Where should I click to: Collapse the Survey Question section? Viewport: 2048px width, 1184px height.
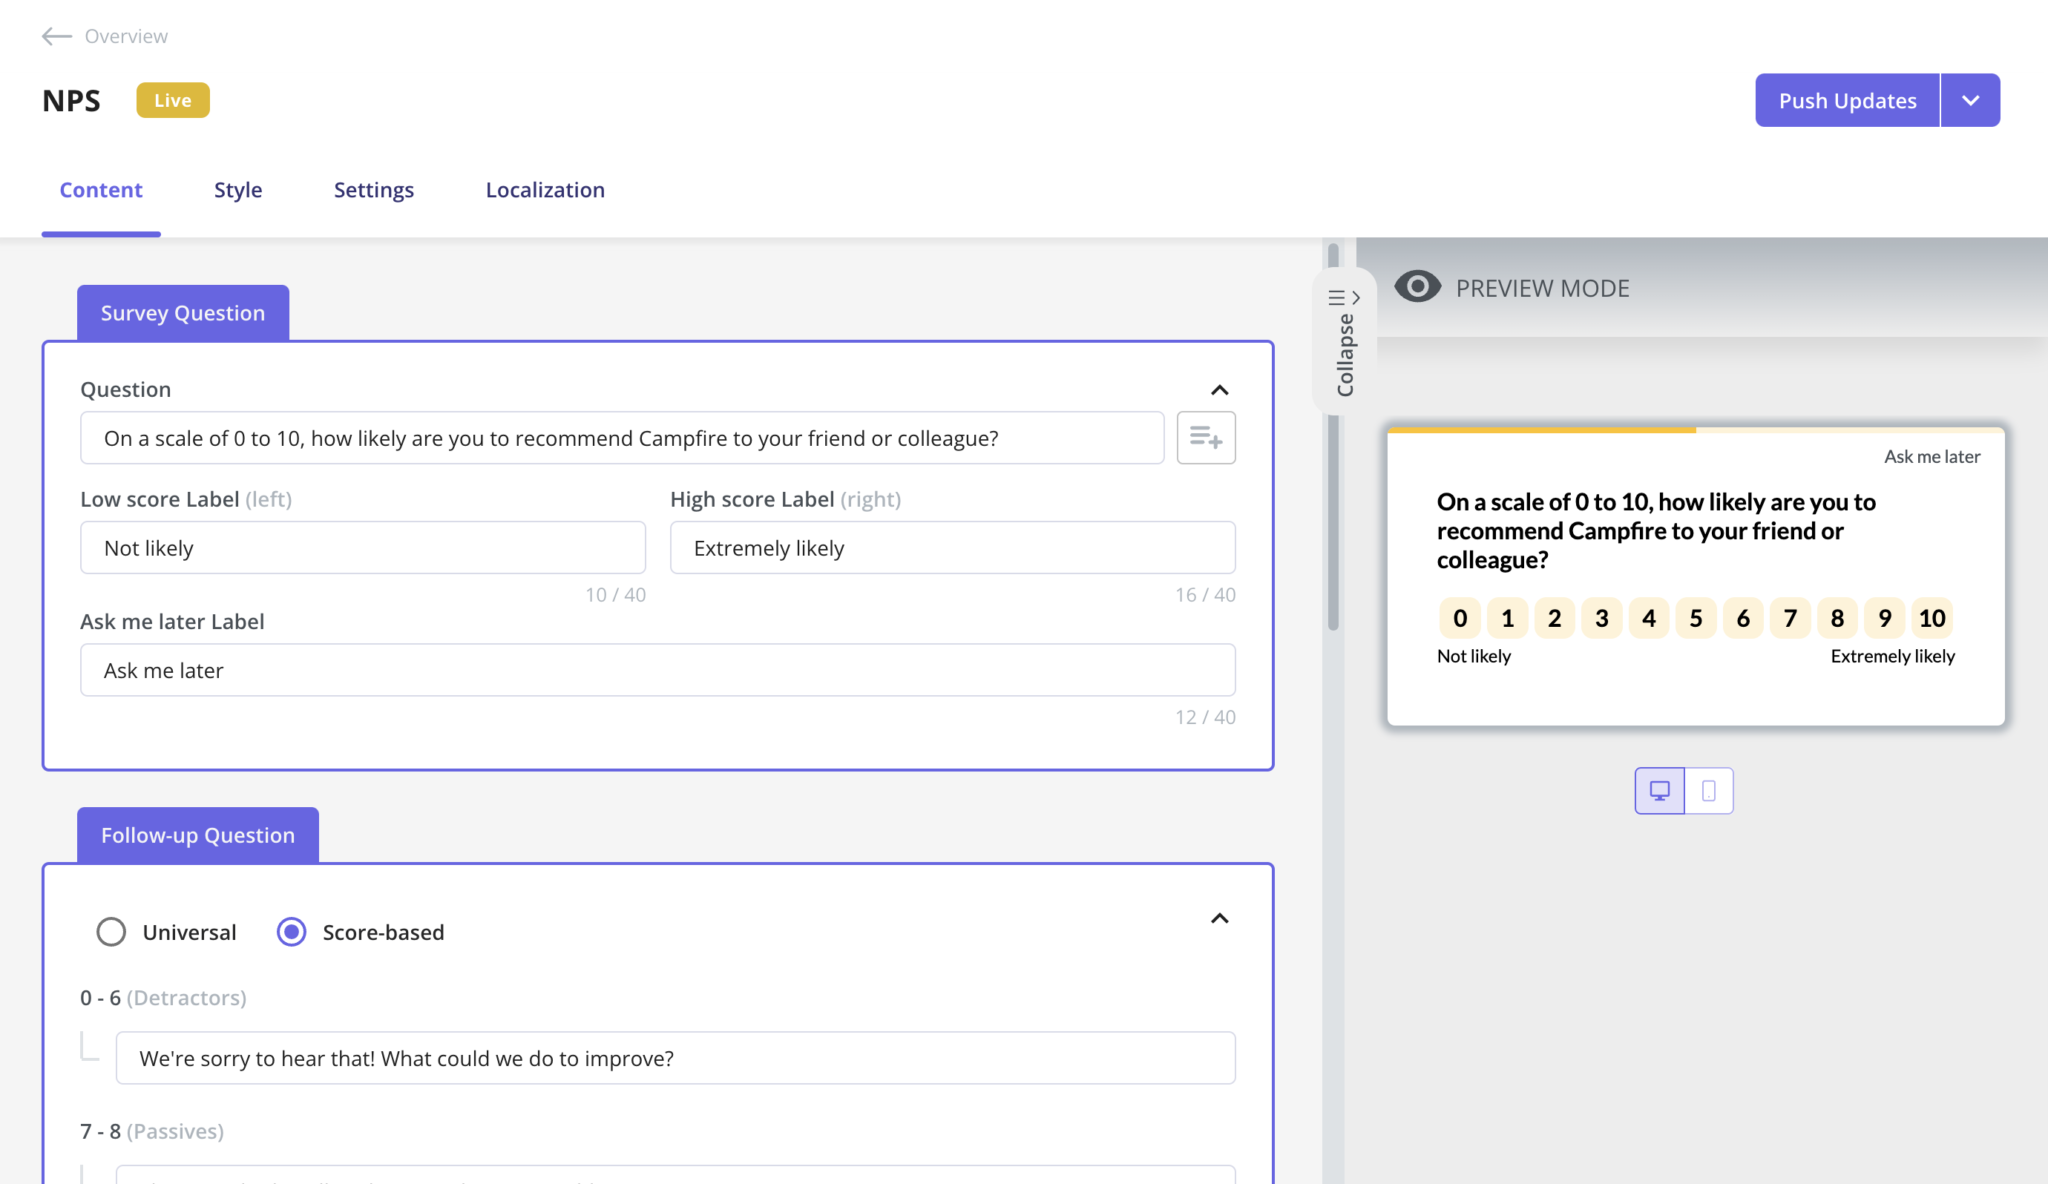(1219, 390)
